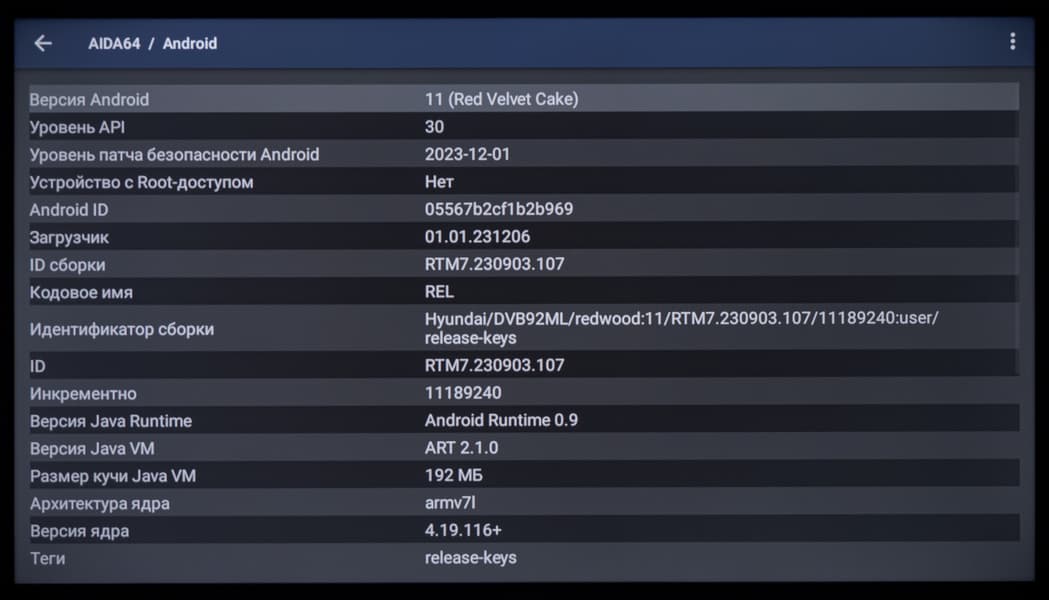This screenshot has width=1049, height=600.
Task: Select the Загрузчик label
Action: (x=69, y=237)
